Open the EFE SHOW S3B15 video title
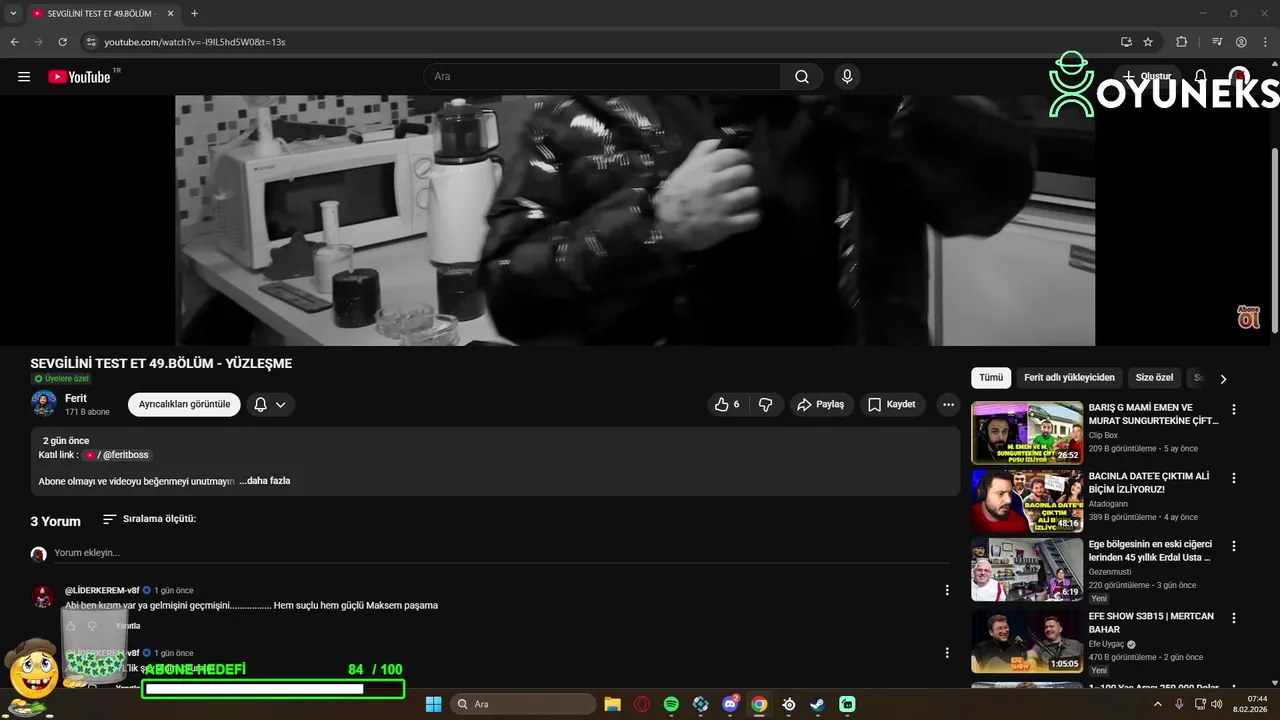The height and width of the screenshot is (720, 1280). coord(1151,623)
